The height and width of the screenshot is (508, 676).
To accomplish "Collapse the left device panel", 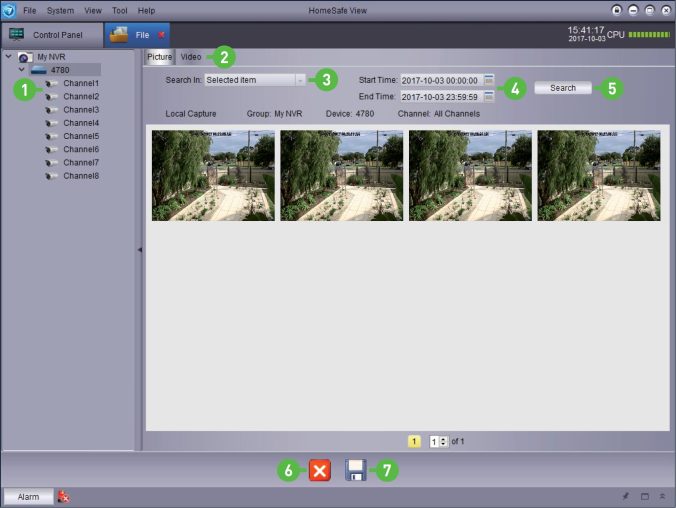I will (x=140, y=249).
